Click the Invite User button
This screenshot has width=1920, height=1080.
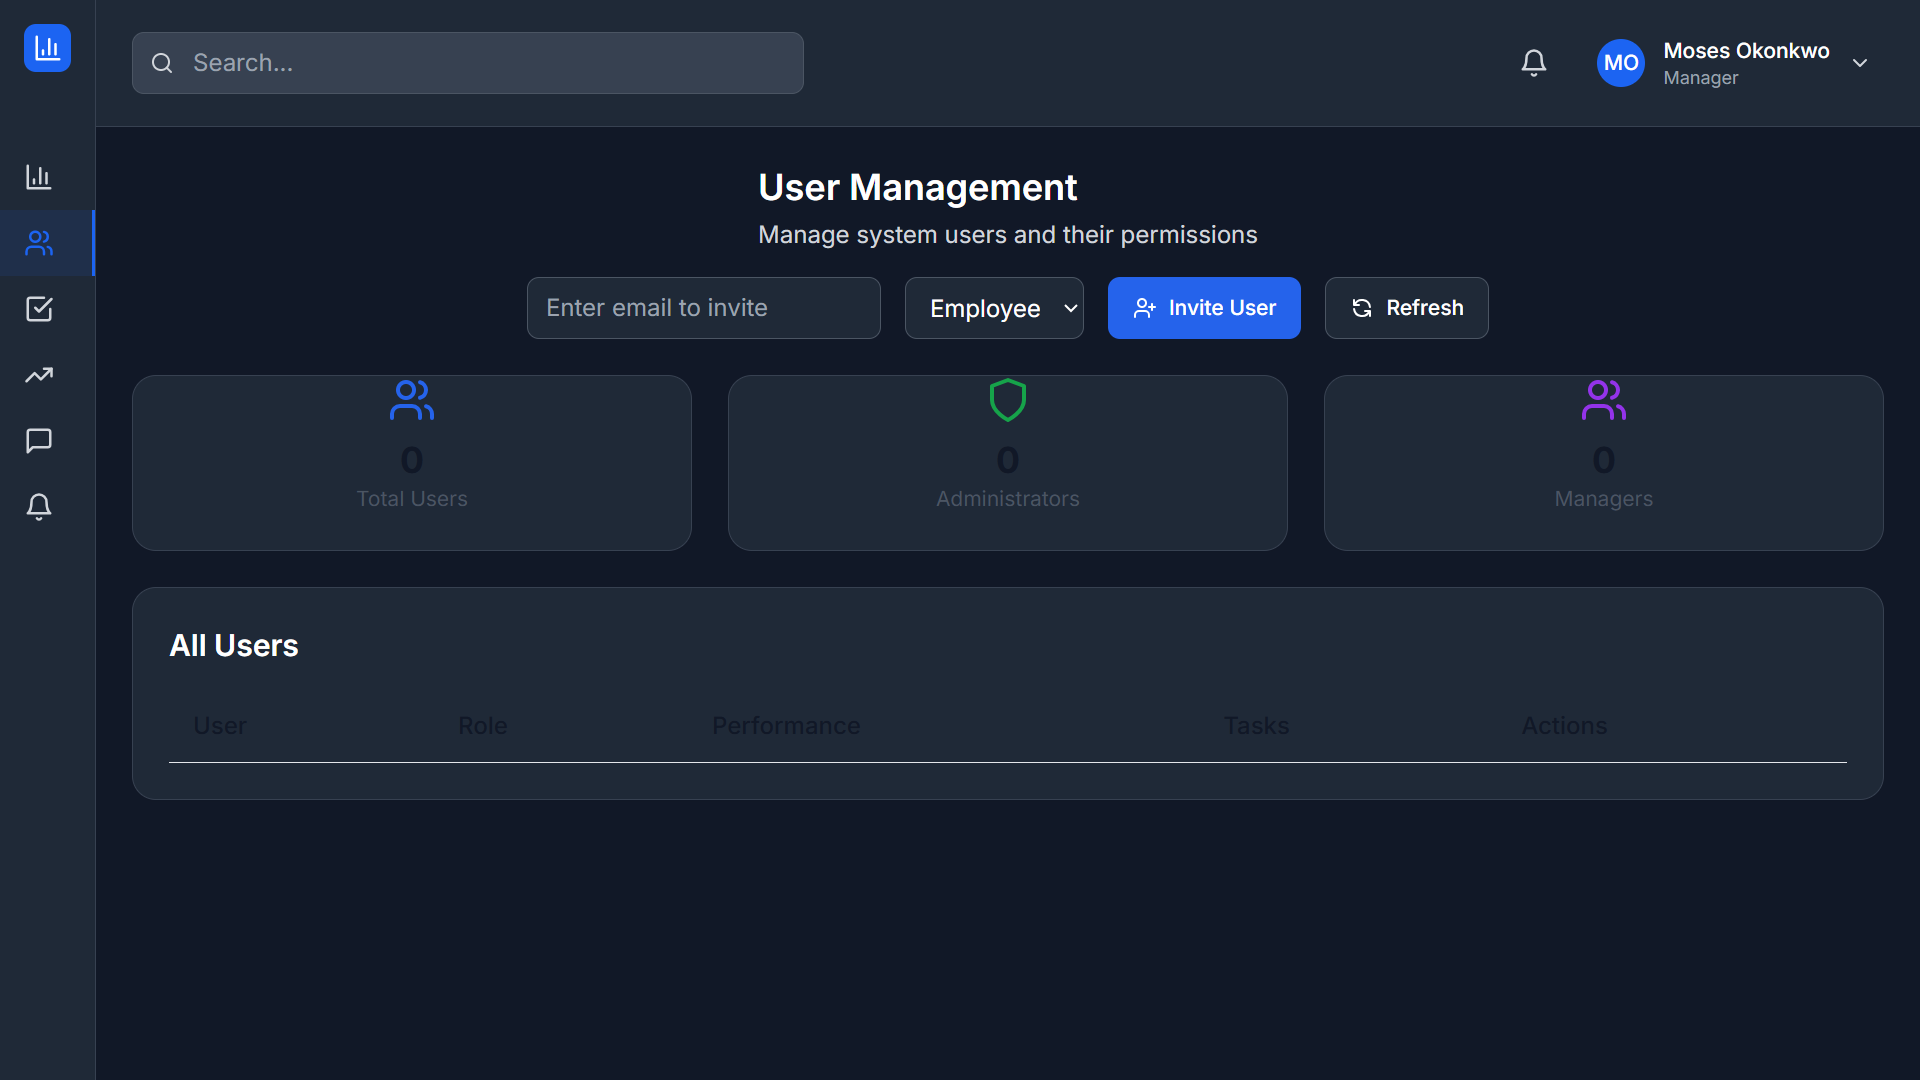[x=1204, y=308]
